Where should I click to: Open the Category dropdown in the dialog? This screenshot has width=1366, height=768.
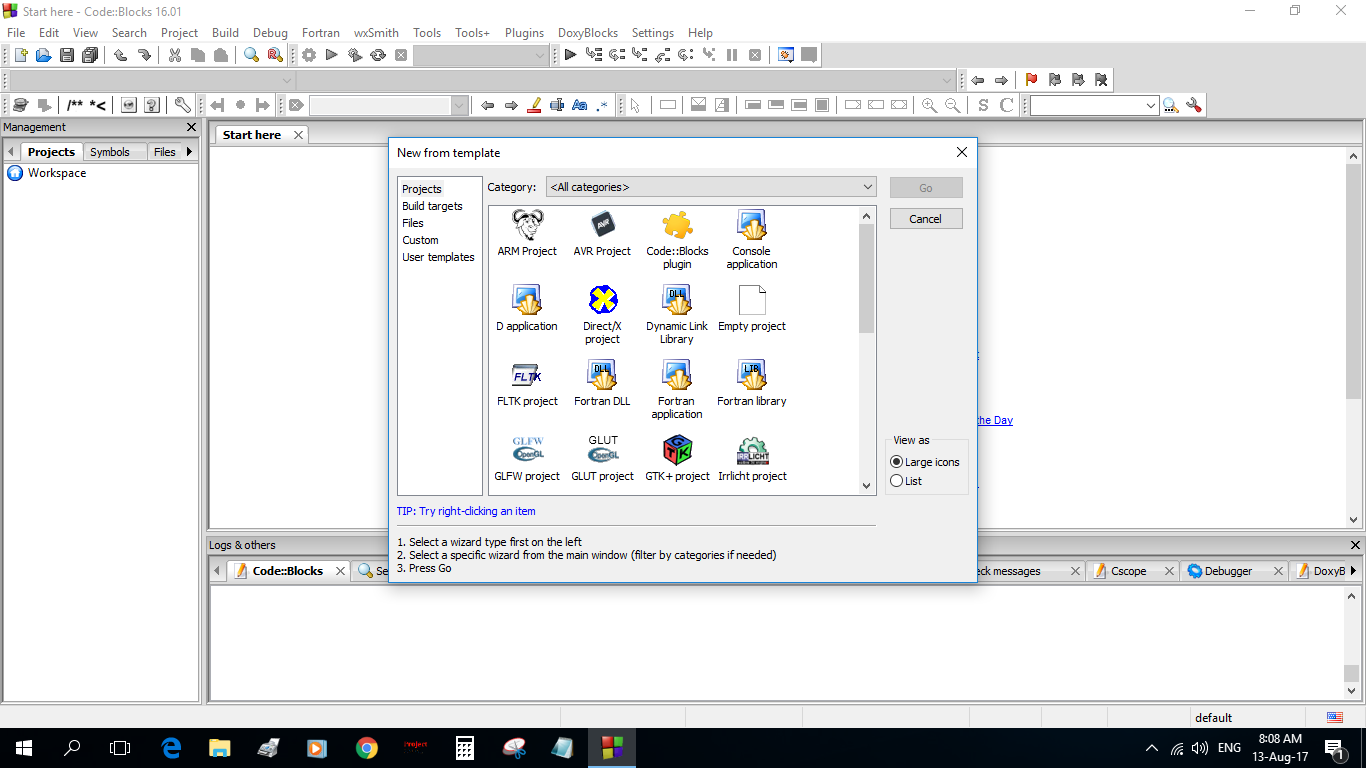click(x=711, y=187)
